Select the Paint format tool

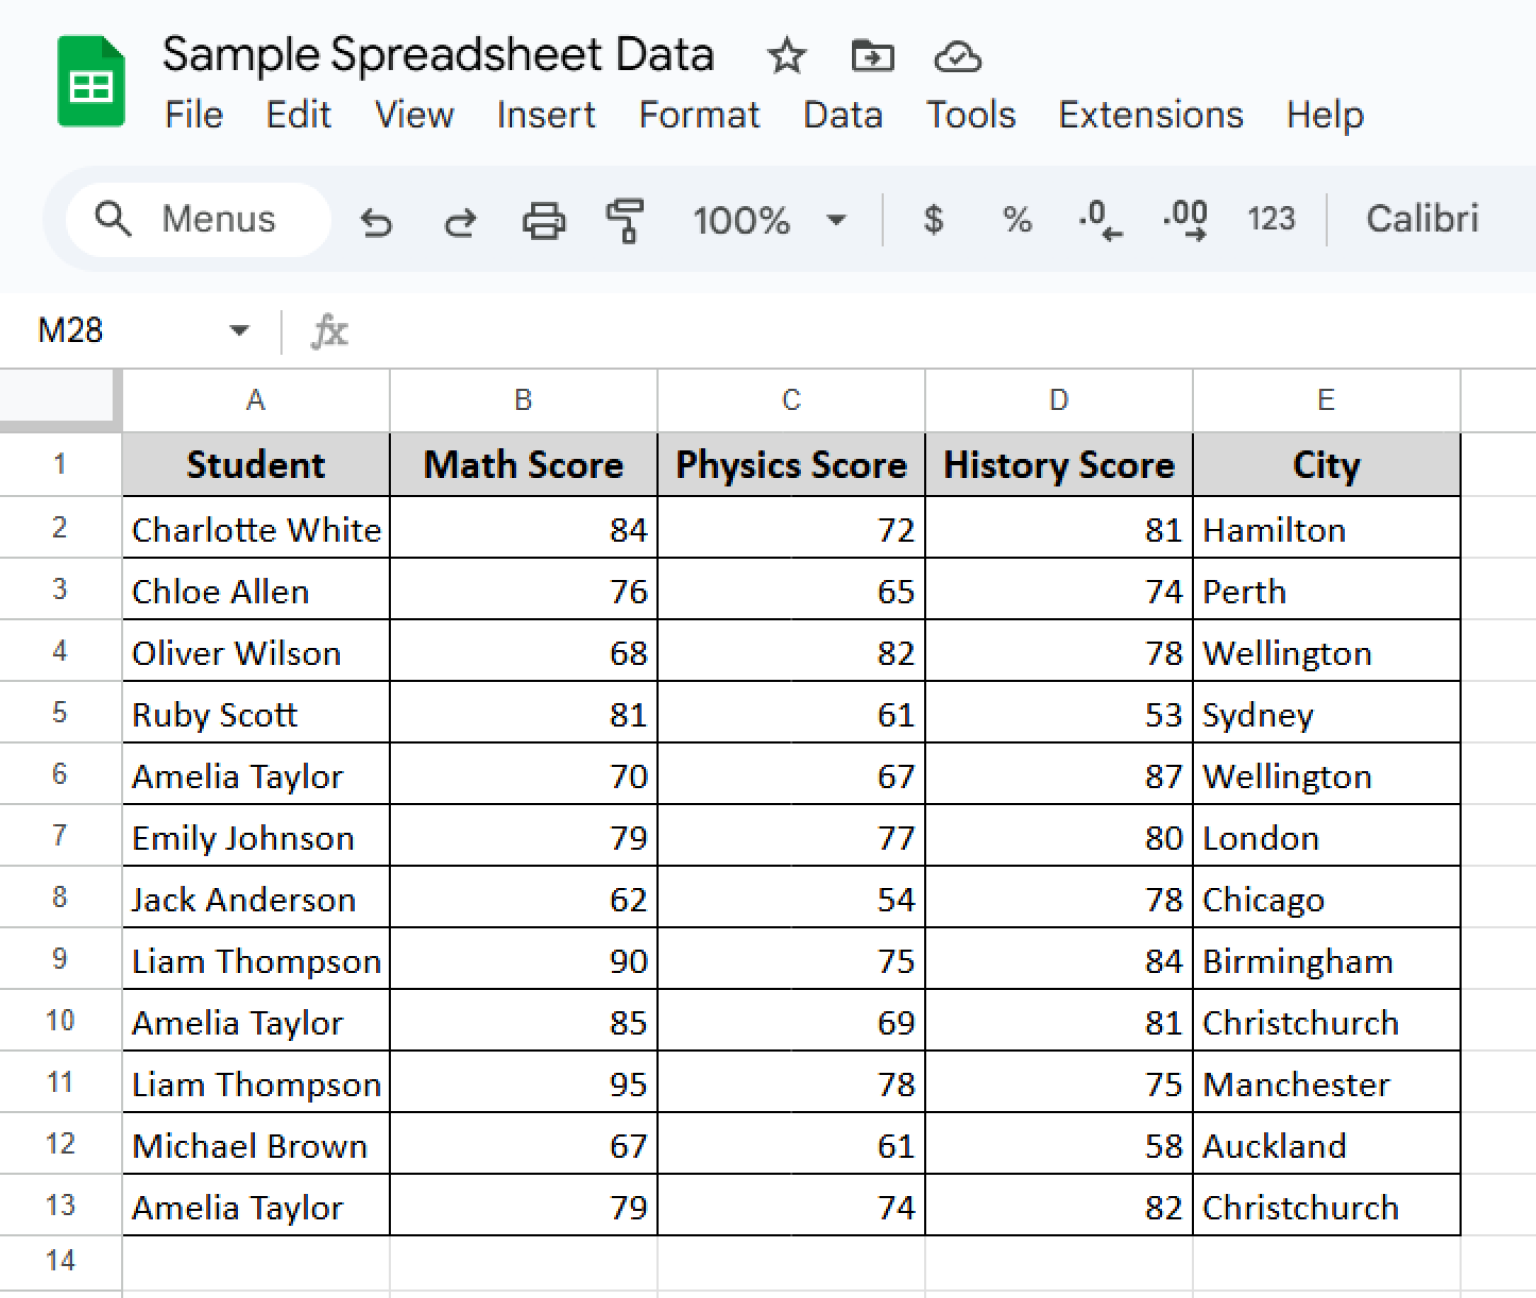625,221
